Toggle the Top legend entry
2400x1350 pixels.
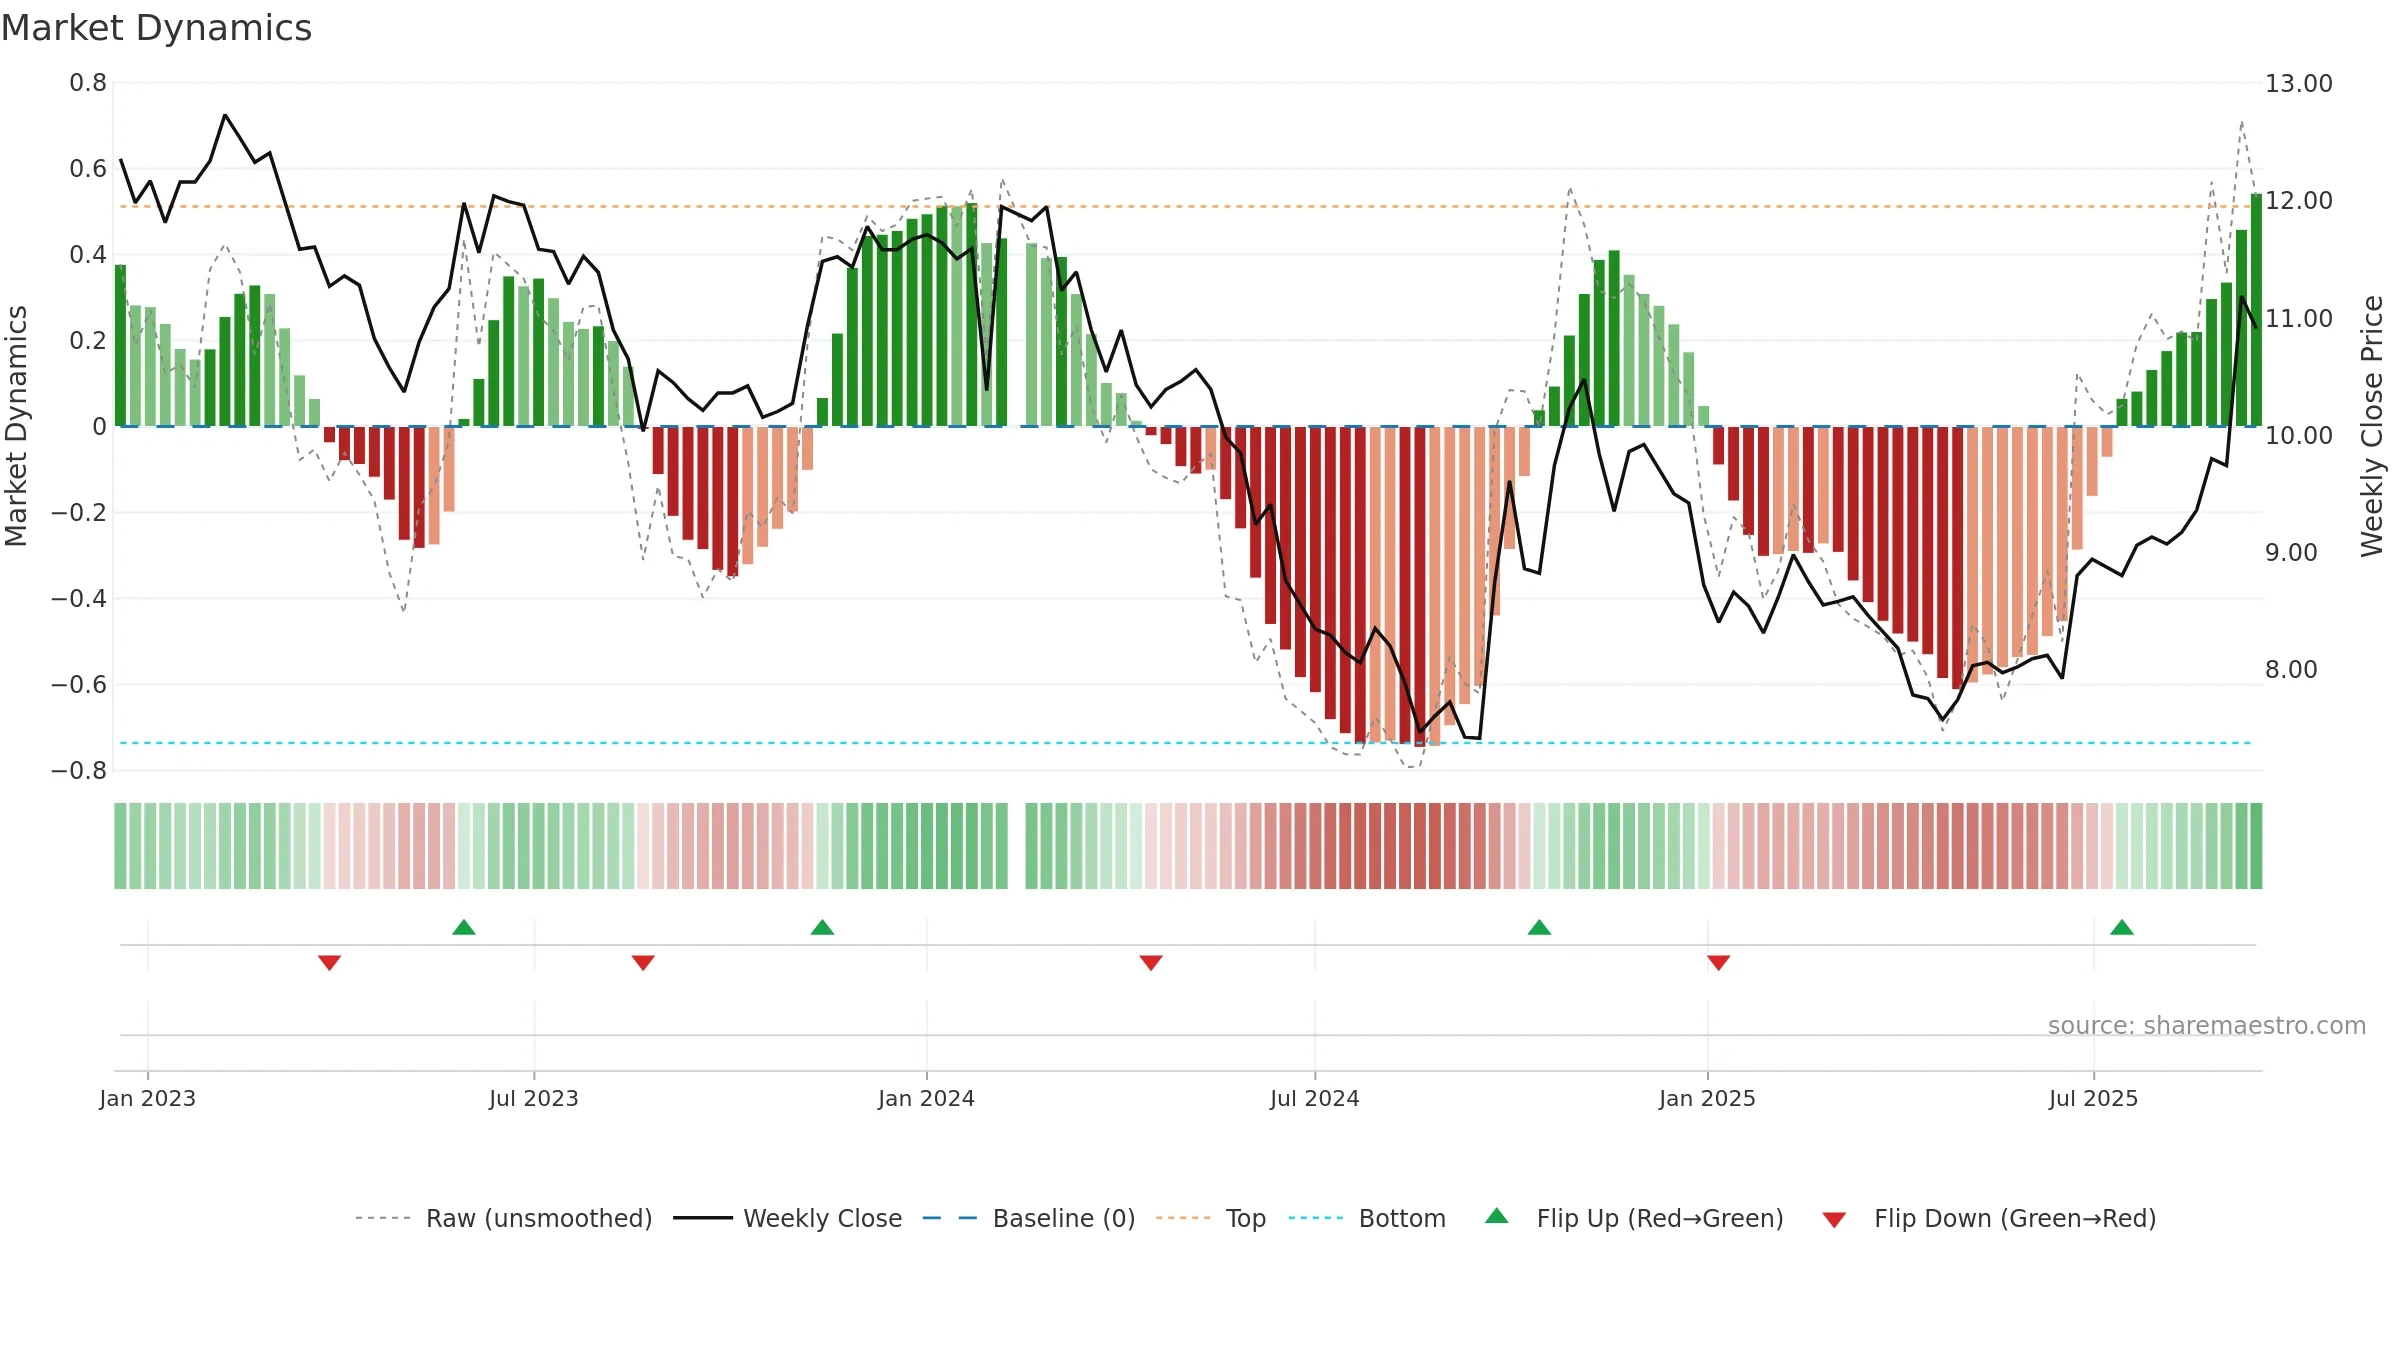1210,1218
